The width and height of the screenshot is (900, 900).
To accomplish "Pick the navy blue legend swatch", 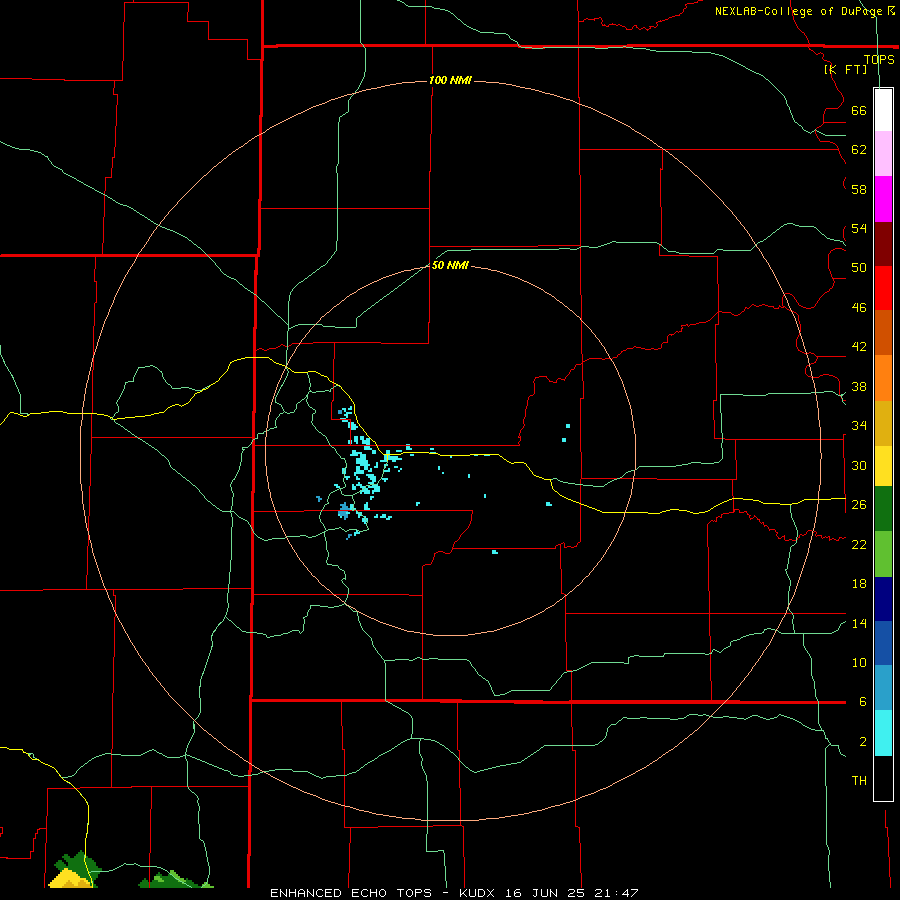I will coord(883,599).
